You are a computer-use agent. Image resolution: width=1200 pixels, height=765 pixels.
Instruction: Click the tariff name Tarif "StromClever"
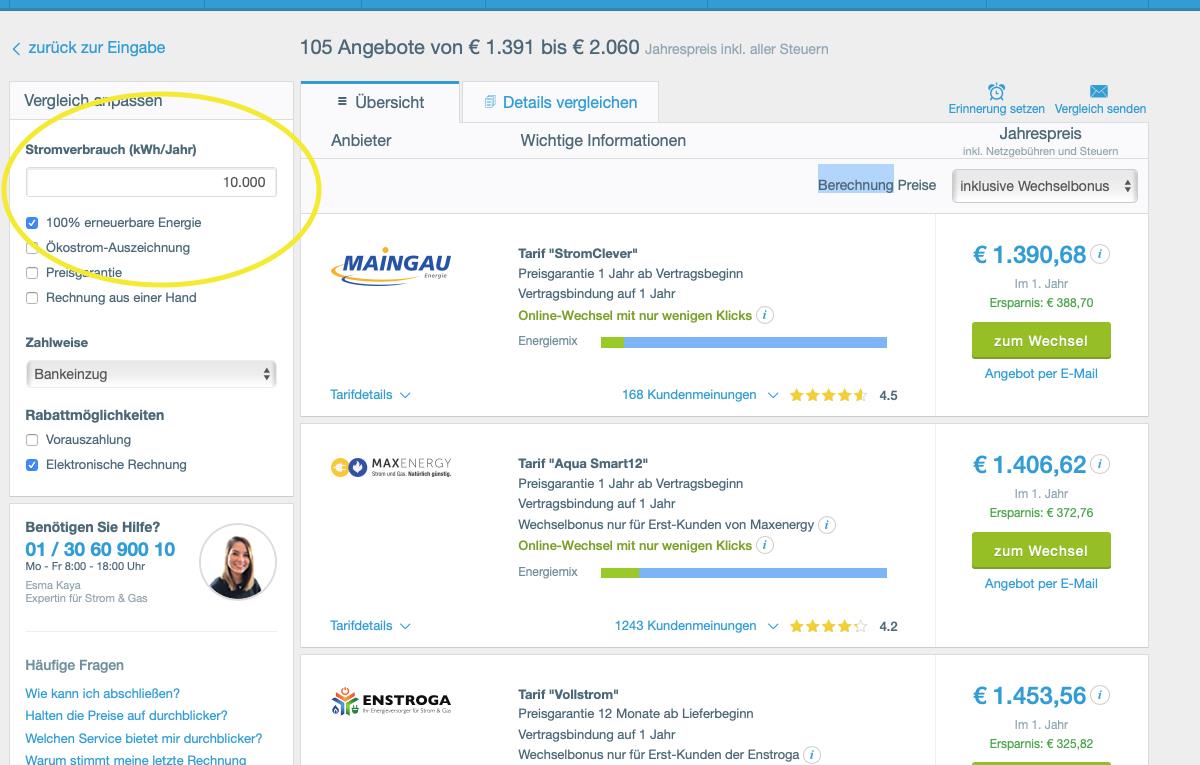[x=578, y=254]
